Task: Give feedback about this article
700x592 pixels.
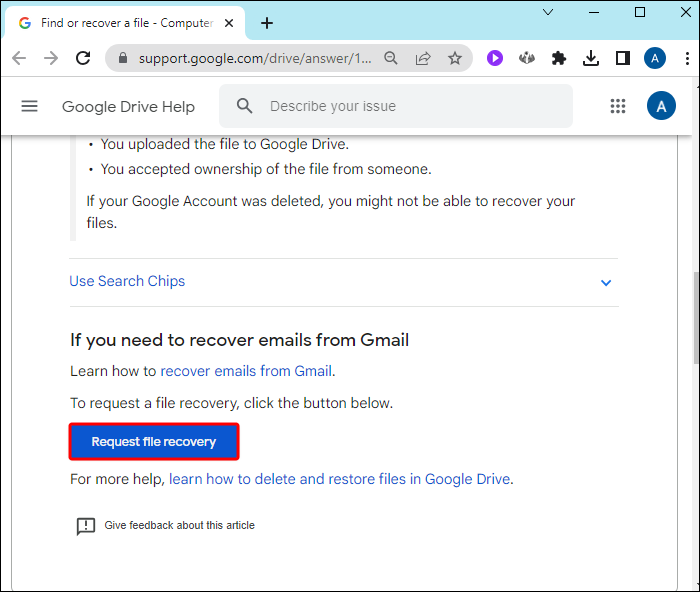Action: pyautogui.click(x=179, y=525)
